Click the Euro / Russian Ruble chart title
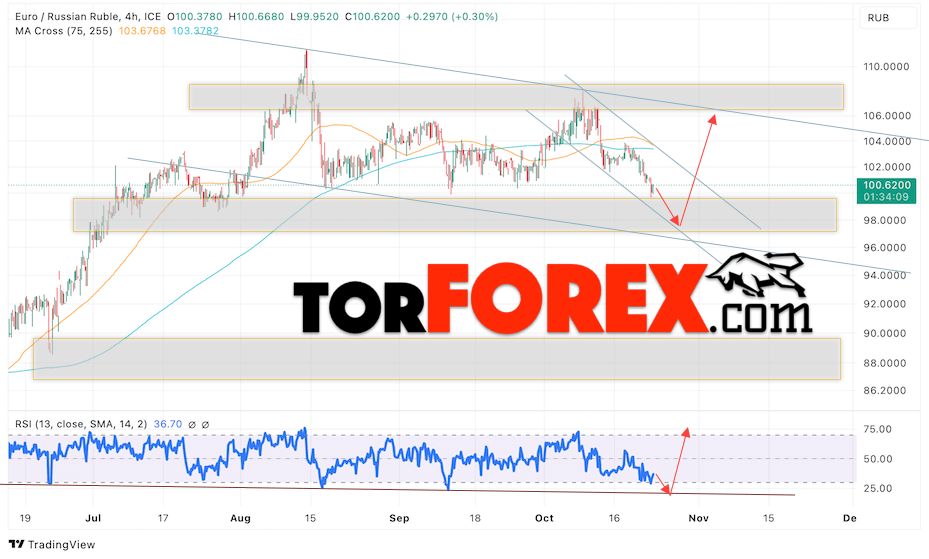 click(88, 17)
